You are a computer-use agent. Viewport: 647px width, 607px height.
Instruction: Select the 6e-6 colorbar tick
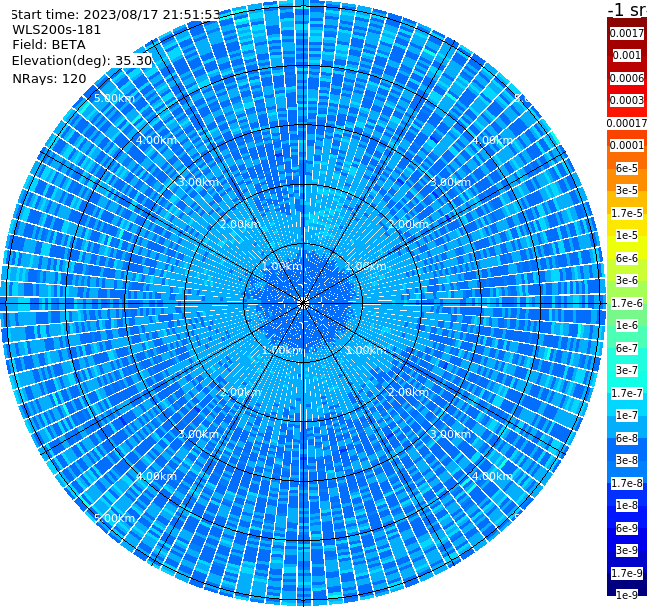[x=627, y=258]
